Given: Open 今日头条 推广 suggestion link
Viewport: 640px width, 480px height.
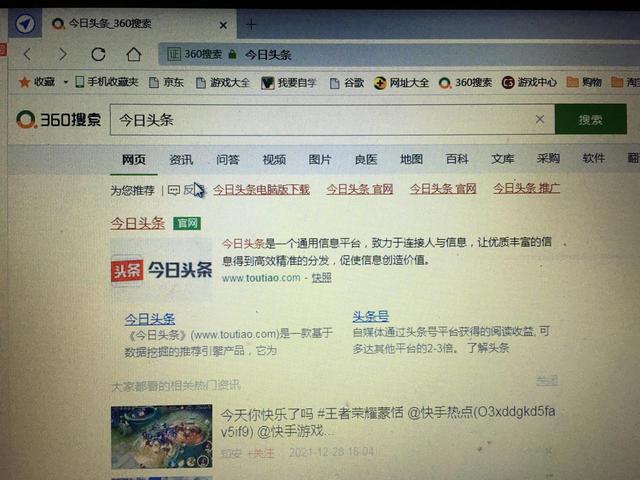Looking at the screenshot, I should coord(526,188).
